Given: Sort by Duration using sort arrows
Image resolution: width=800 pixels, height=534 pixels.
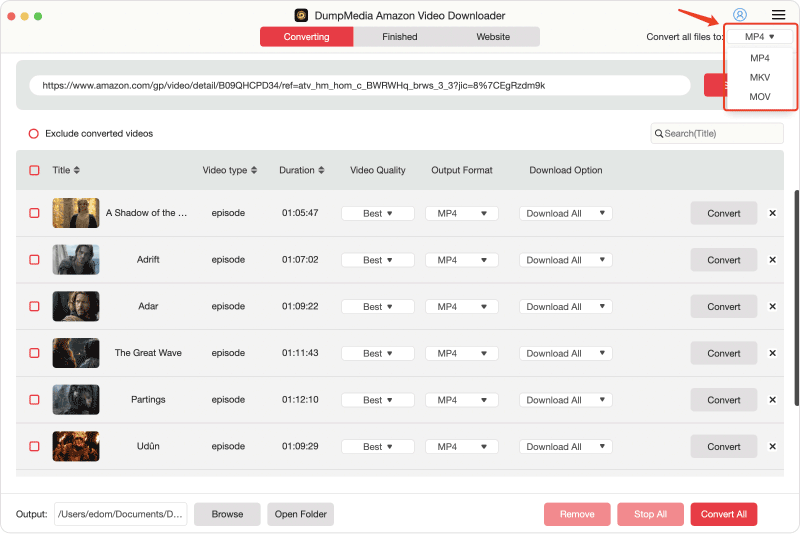Looking at the screenshot, I should [x=321, y=170].
